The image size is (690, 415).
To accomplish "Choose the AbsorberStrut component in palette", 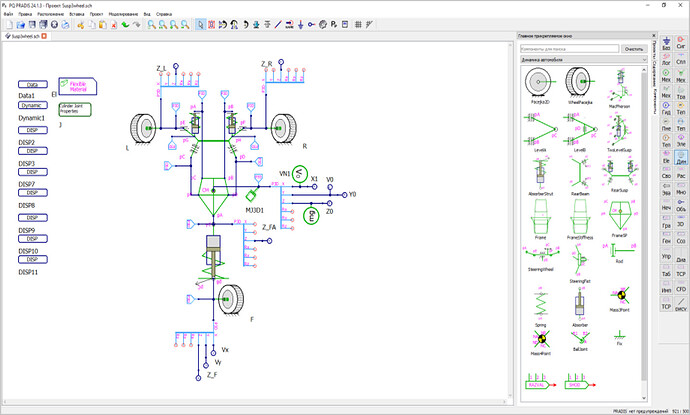I will [x=540, y=177].
